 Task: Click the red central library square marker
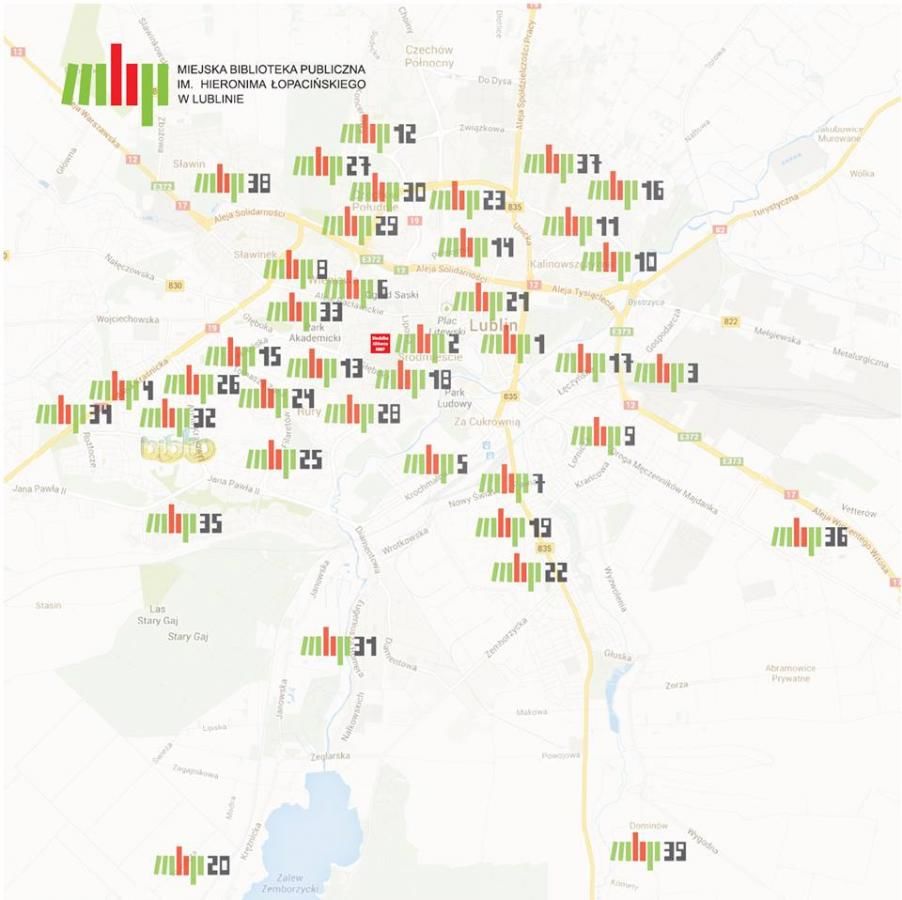pos(380,342)
